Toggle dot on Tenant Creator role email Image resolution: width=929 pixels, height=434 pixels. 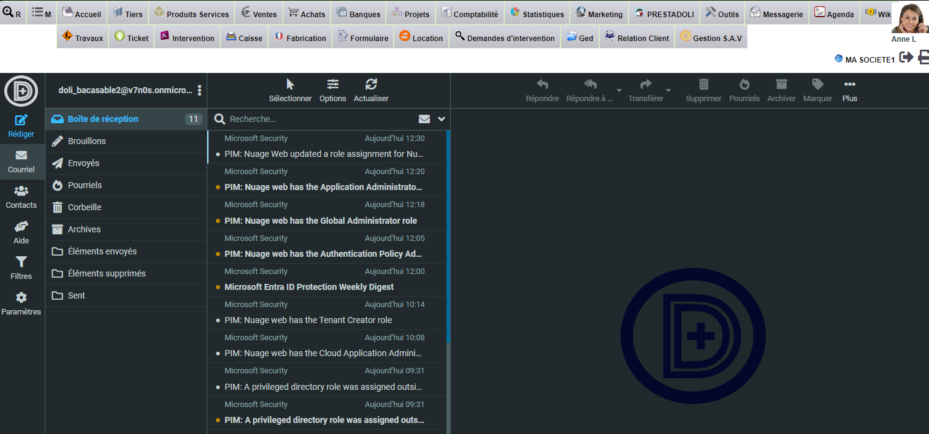coord(217,320)
